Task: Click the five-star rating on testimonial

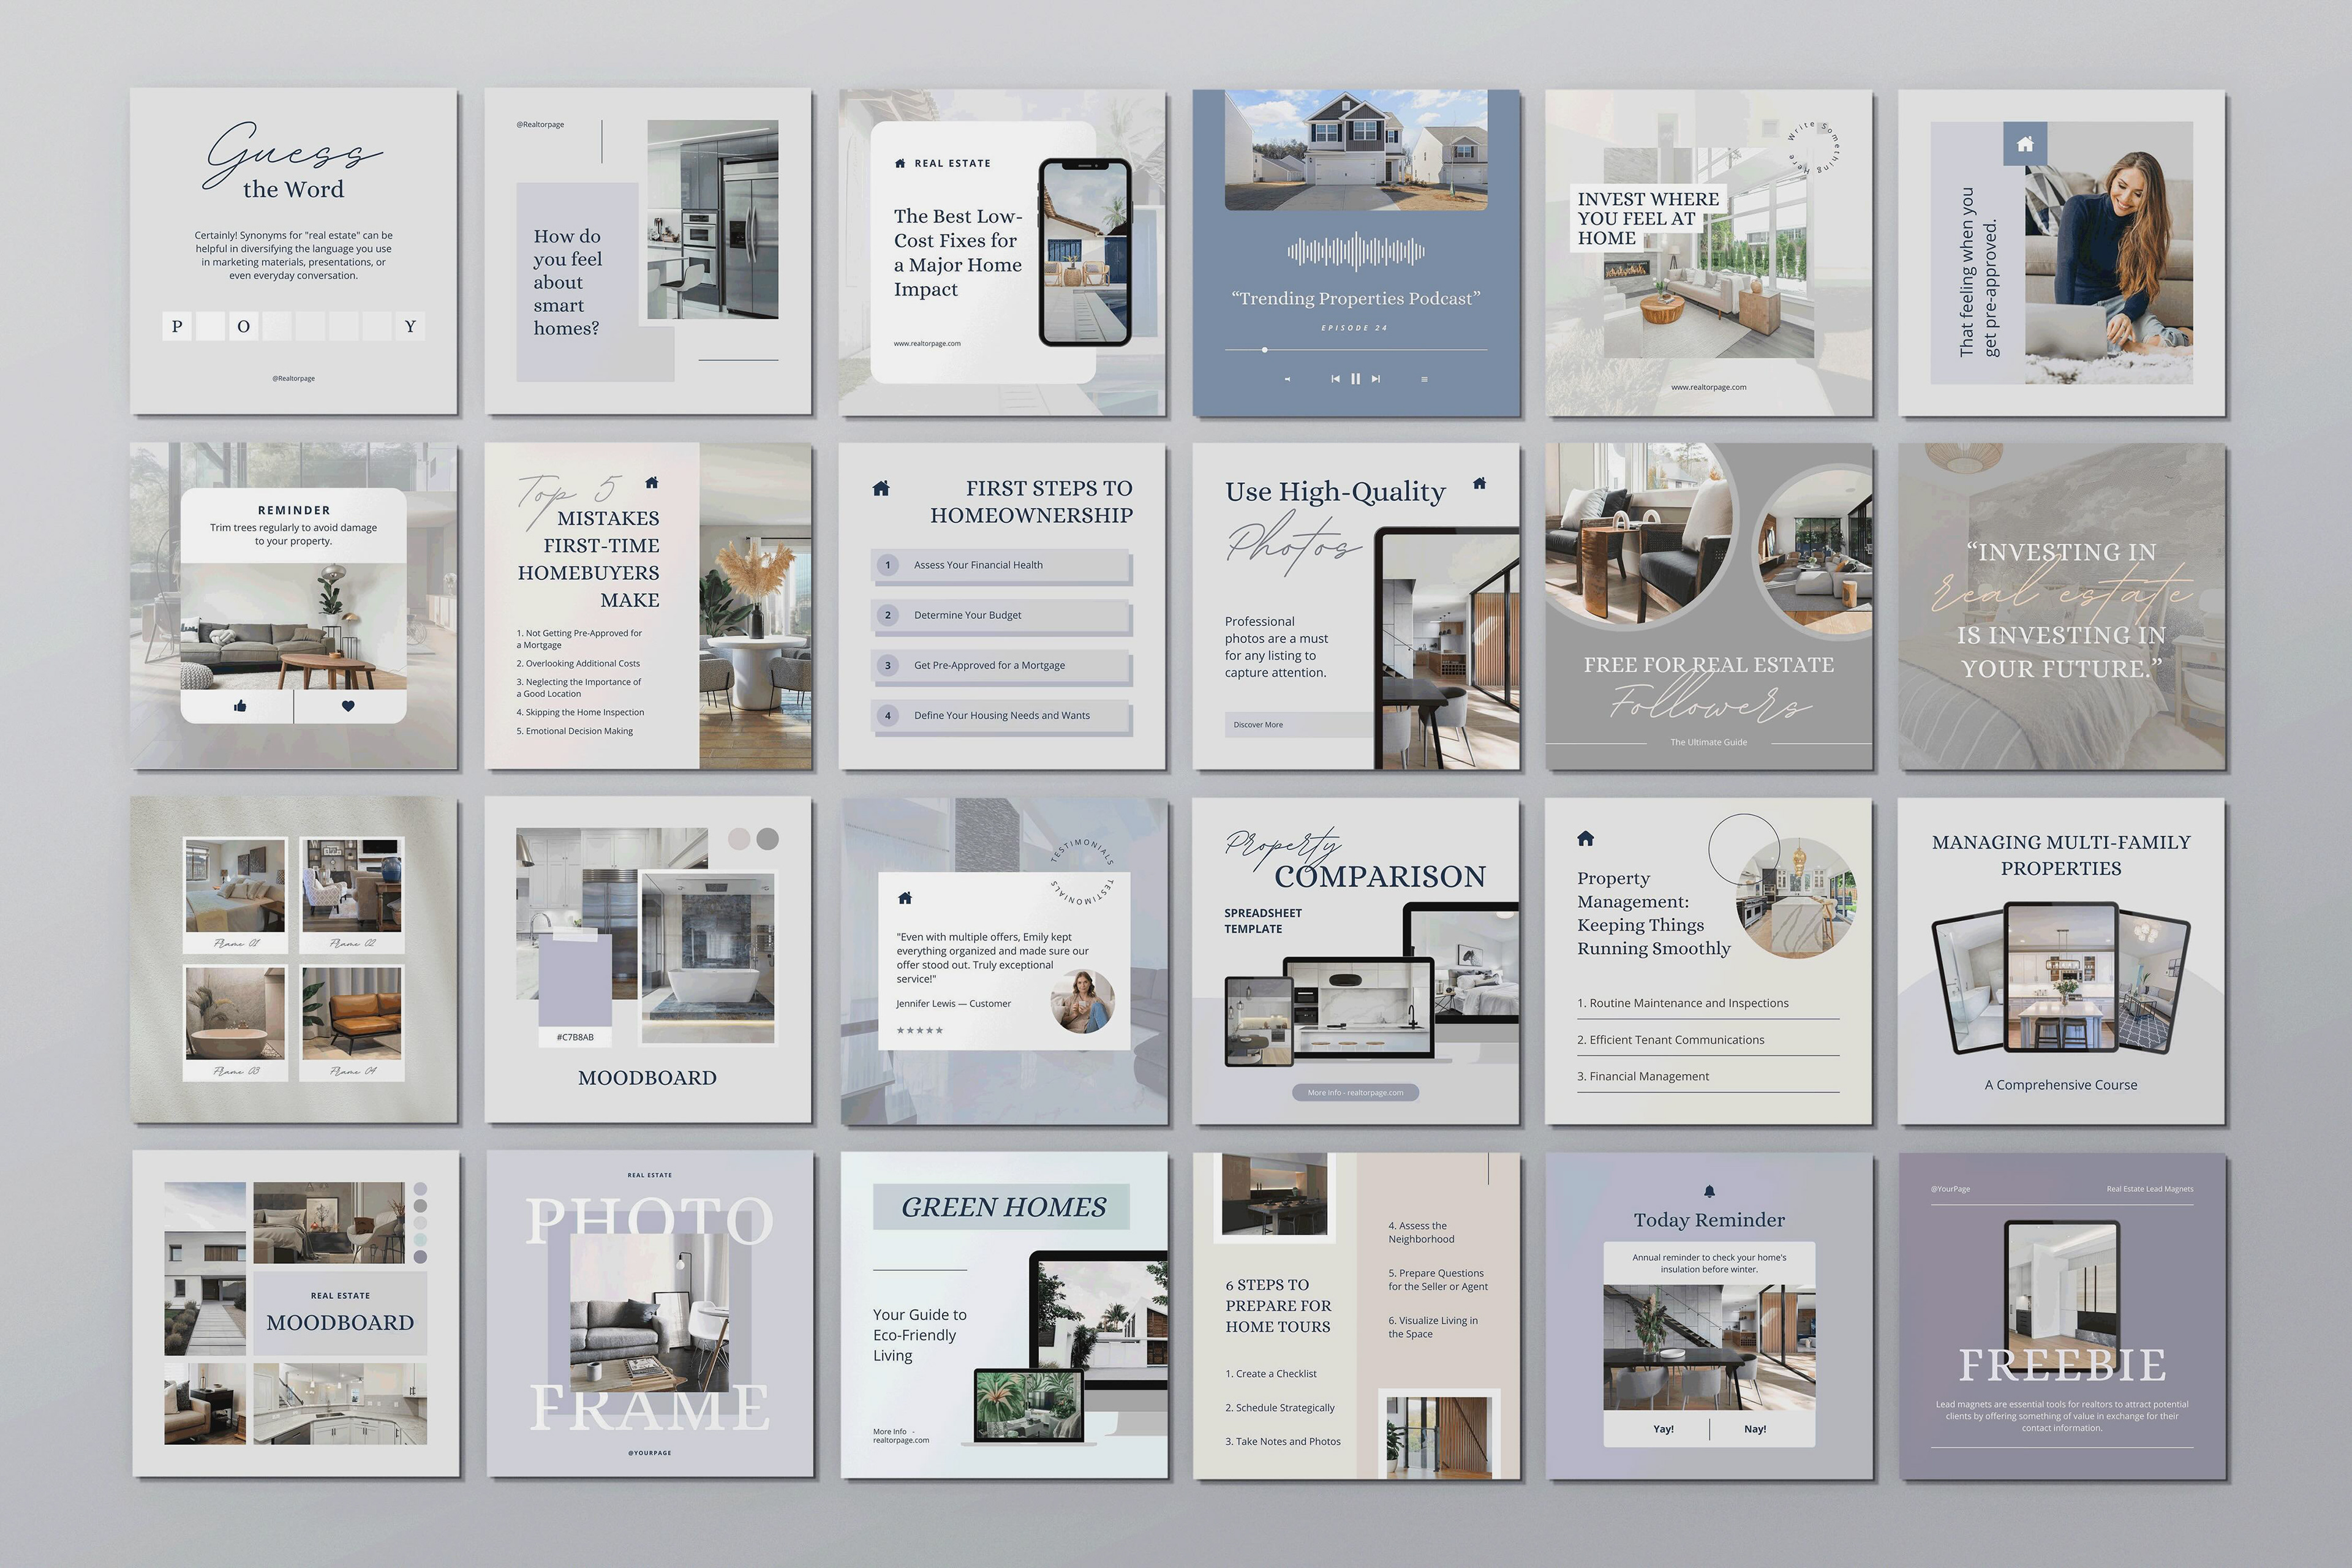Action: click(919, 1030)
